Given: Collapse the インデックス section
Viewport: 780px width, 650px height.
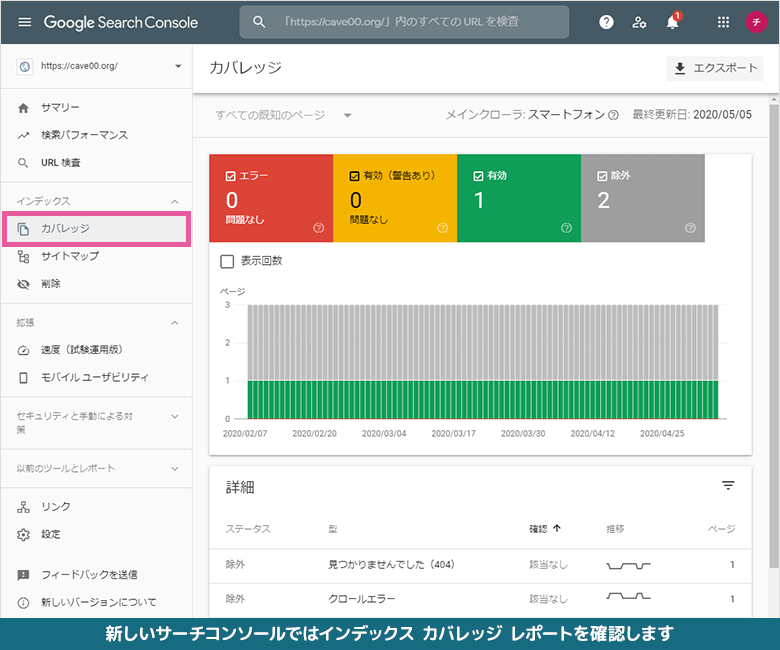Looking at the screenshot, I should tap(175, 201).
